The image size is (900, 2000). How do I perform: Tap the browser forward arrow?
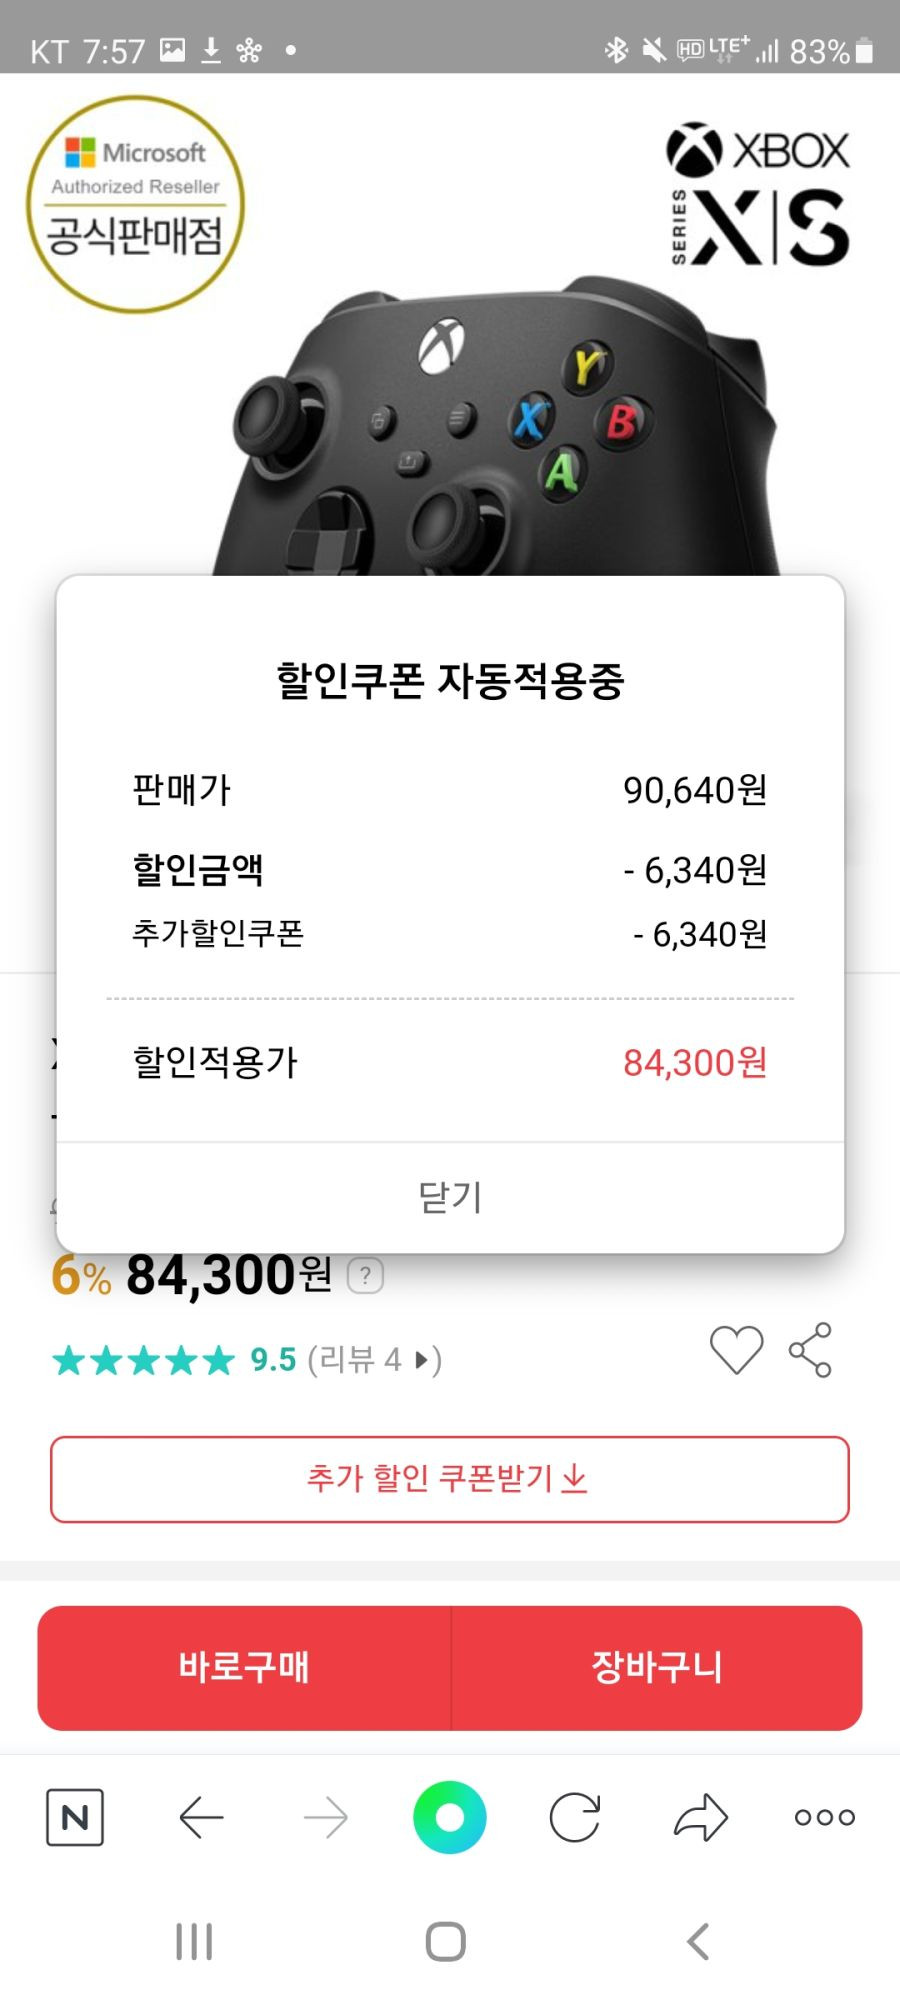click(326, 1817)
